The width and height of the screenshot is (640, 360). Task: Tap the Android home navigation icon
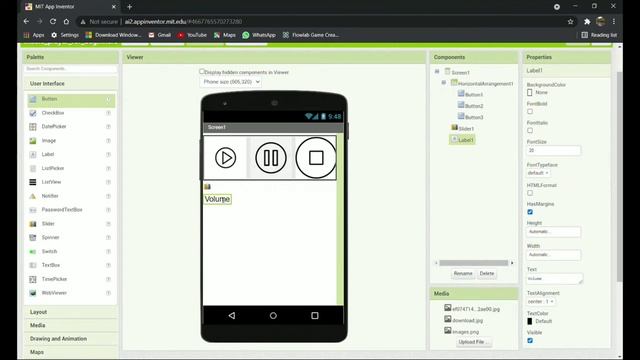tap(273, 316)
